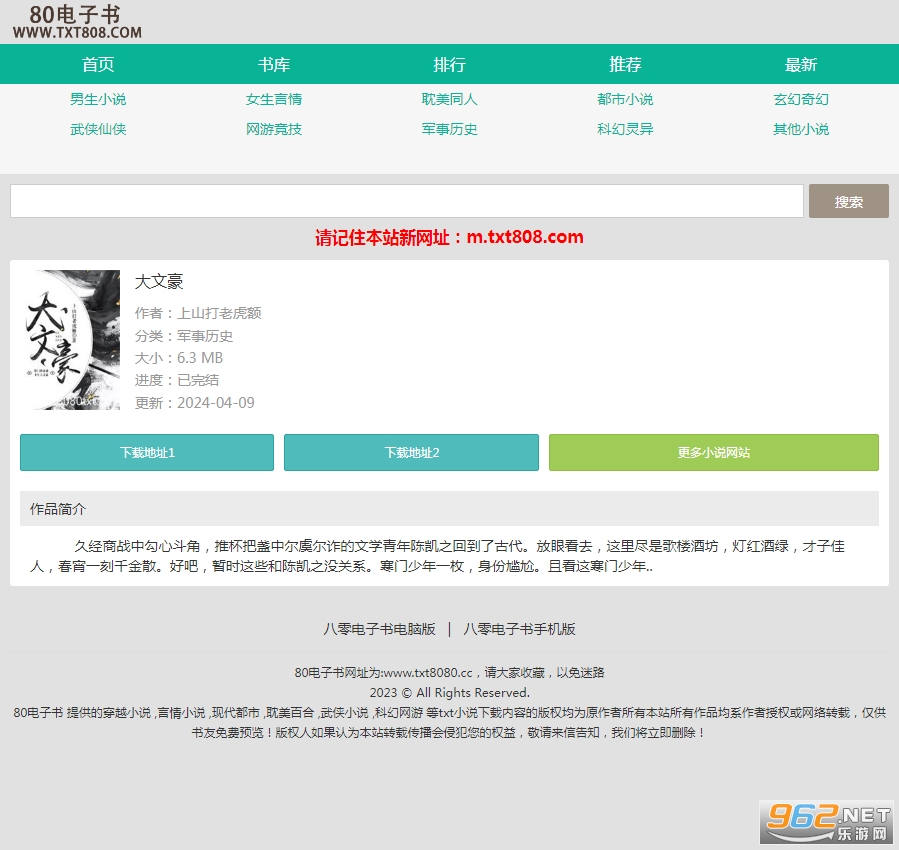Select the 玄幻奇幻 category
The height and width of the screenshot is (850, 899).
801,99
